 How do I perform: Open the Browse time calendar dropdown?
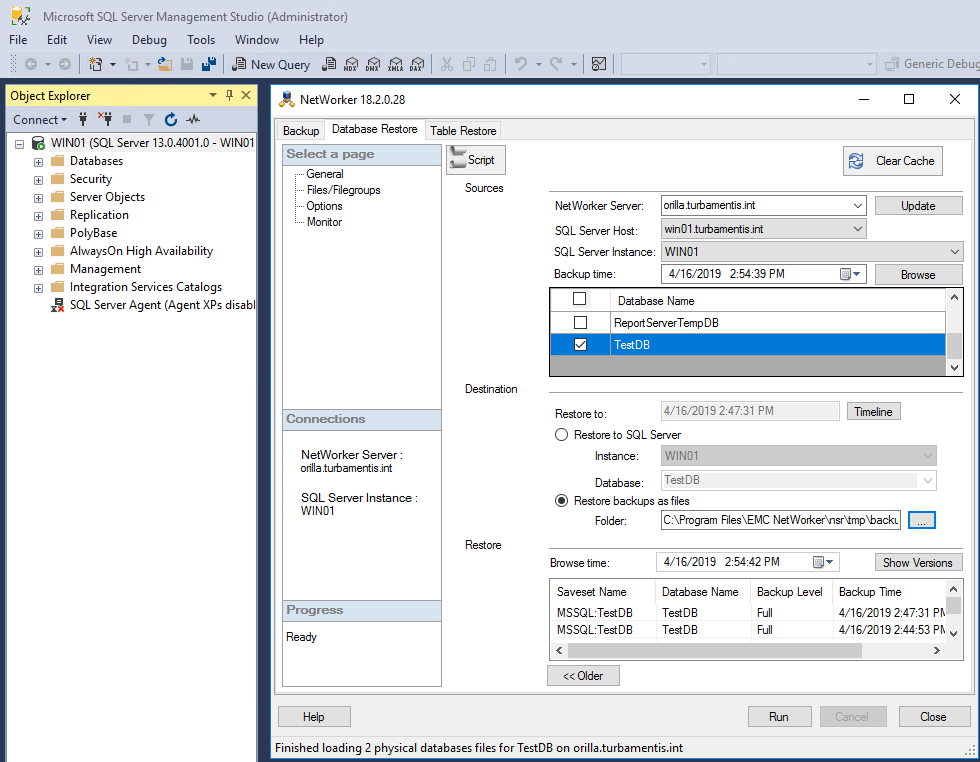(823, 562)
